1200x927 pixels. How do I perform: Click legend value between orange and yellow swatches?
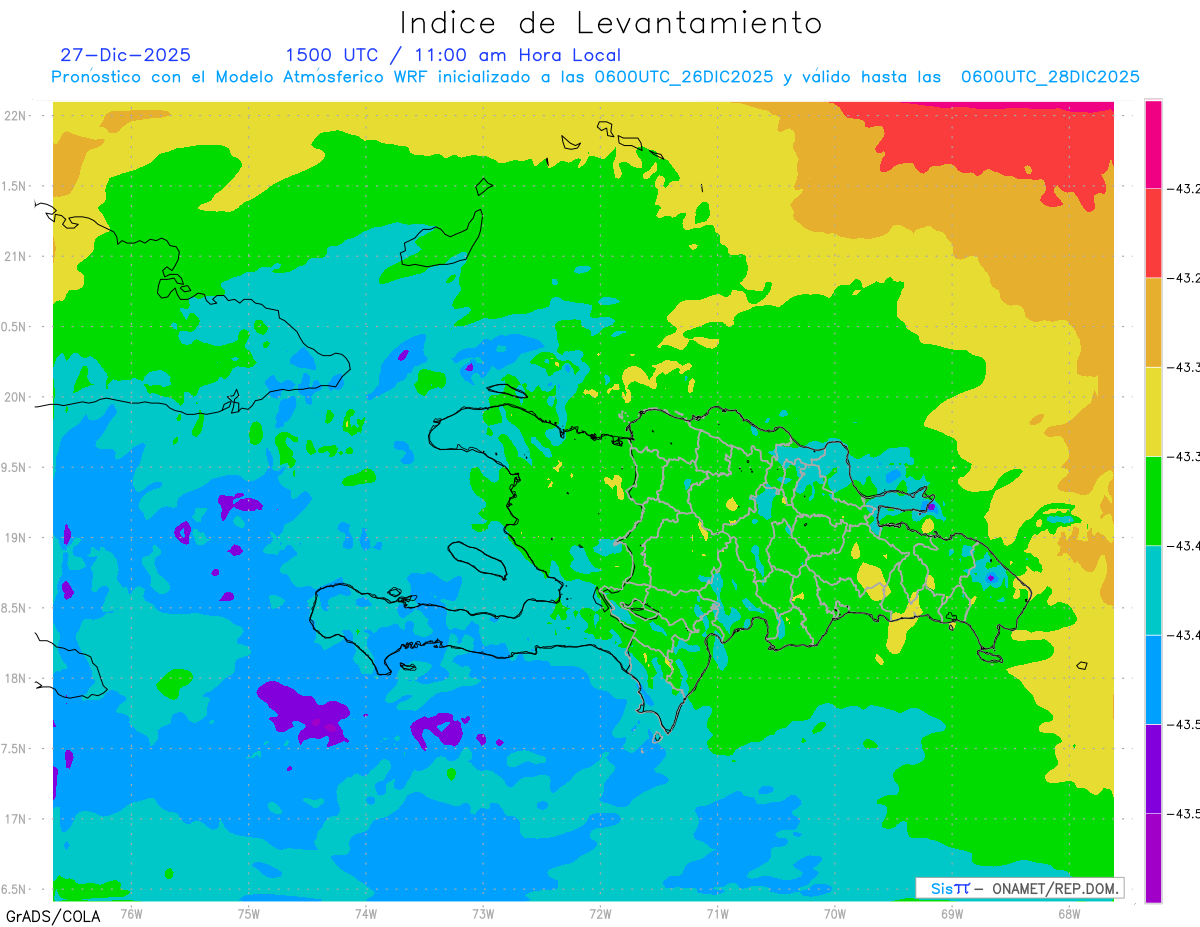(1184, 367)
